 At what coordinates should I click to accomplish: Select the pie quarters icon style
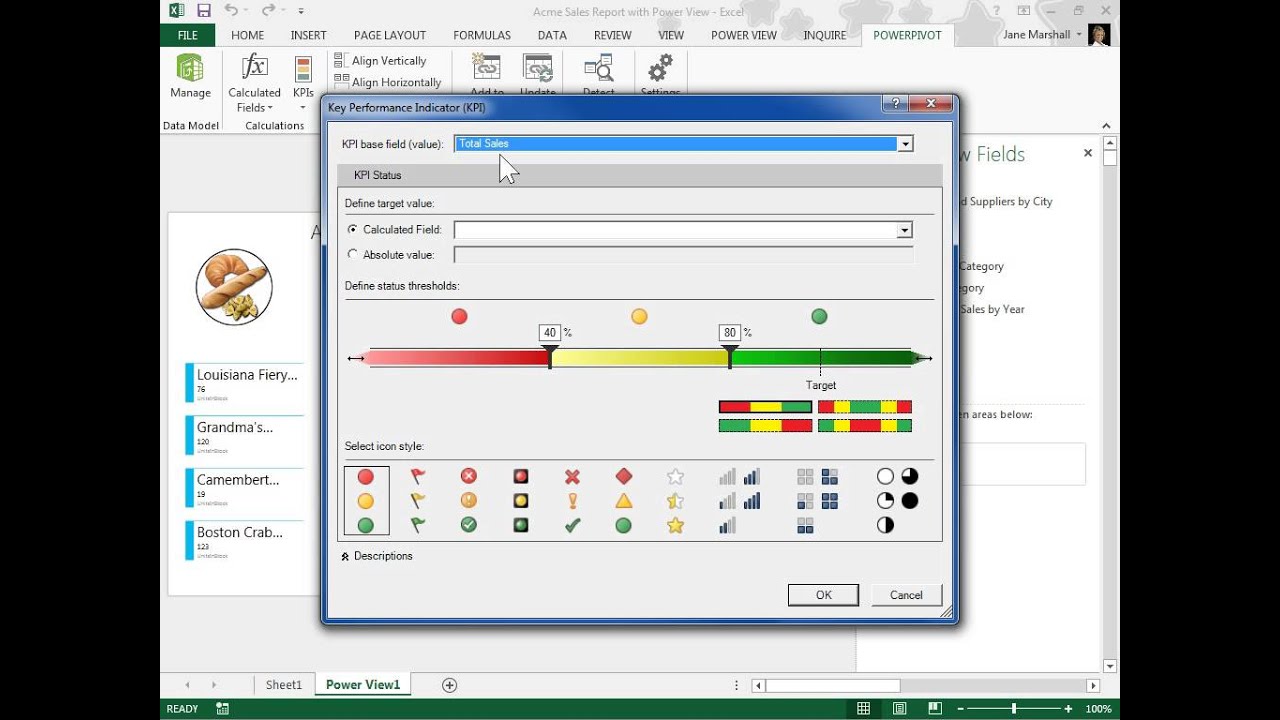(x=897, y=501)
